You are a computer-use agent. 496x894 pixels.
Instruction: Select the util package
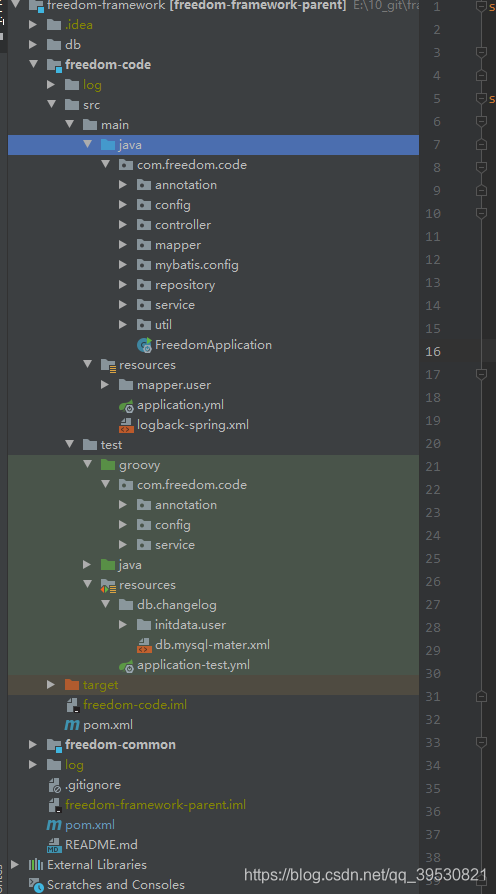[163, 325]
